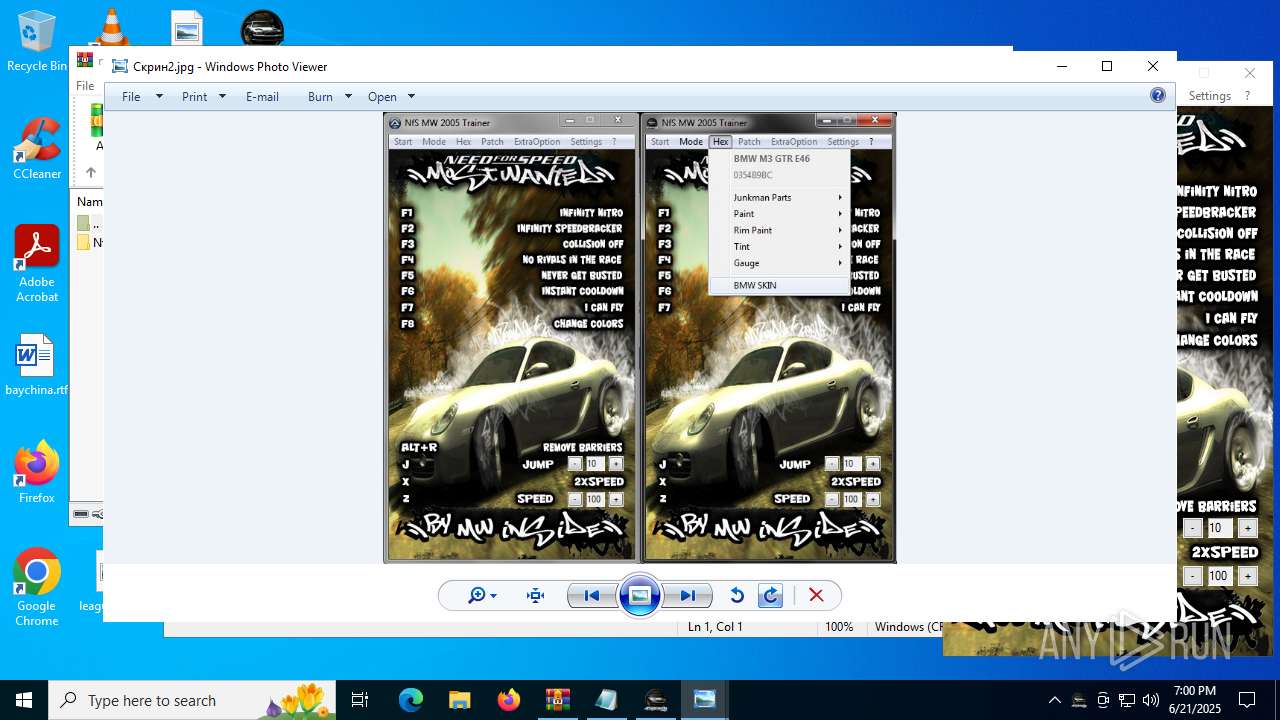Open the Recycle Bin desktop icon

37,42
